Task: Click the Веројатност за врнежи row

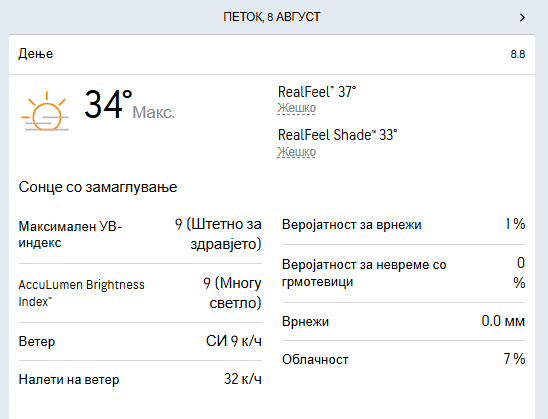Action: coord(404,224)
